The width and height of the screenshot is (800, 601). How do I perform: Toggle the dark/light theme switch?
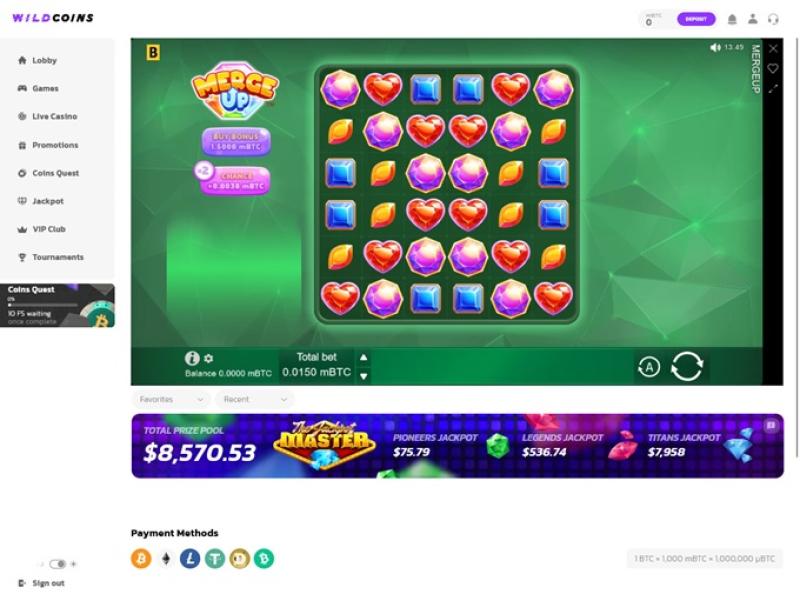pos(58,564)
